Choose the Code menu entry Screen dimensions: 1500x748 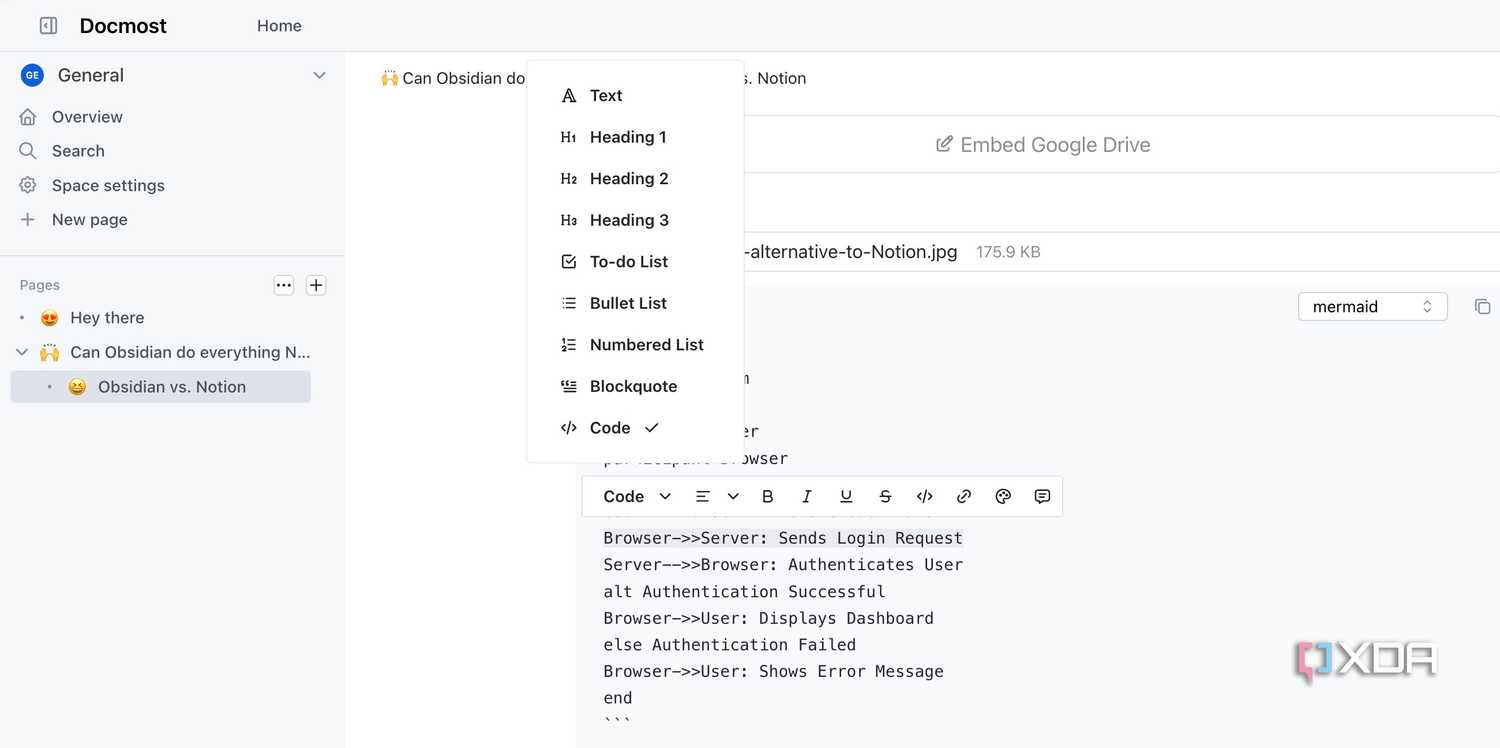coord(635,428)
